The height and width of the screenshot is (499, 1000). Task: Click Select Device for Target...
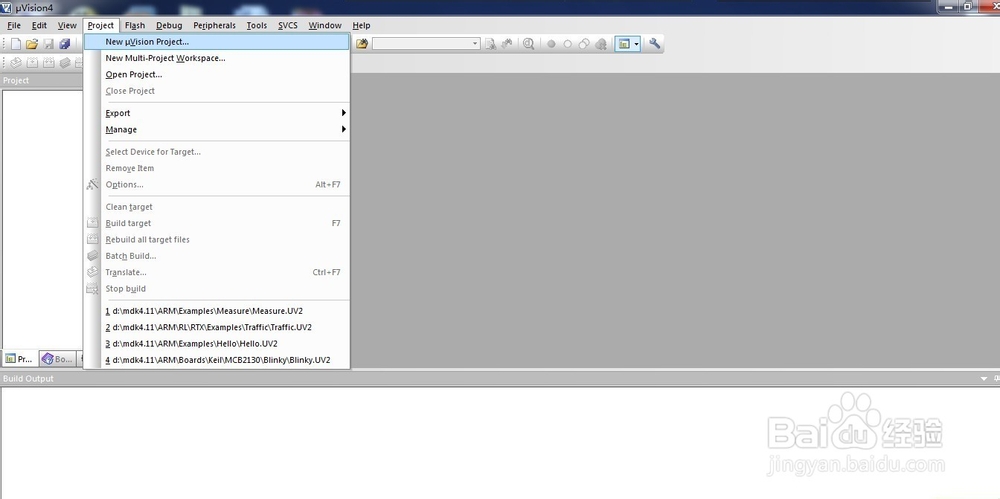(x=217, y=152)
